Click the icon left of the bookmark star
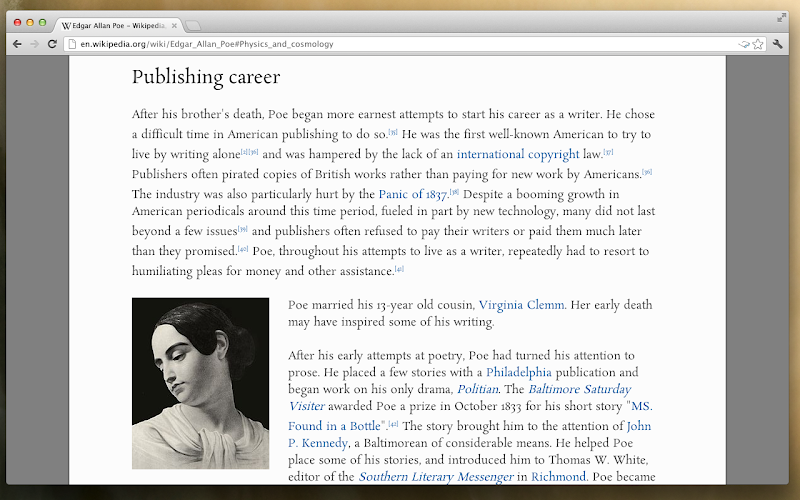 pyautogui.click(x=744, y=44)
